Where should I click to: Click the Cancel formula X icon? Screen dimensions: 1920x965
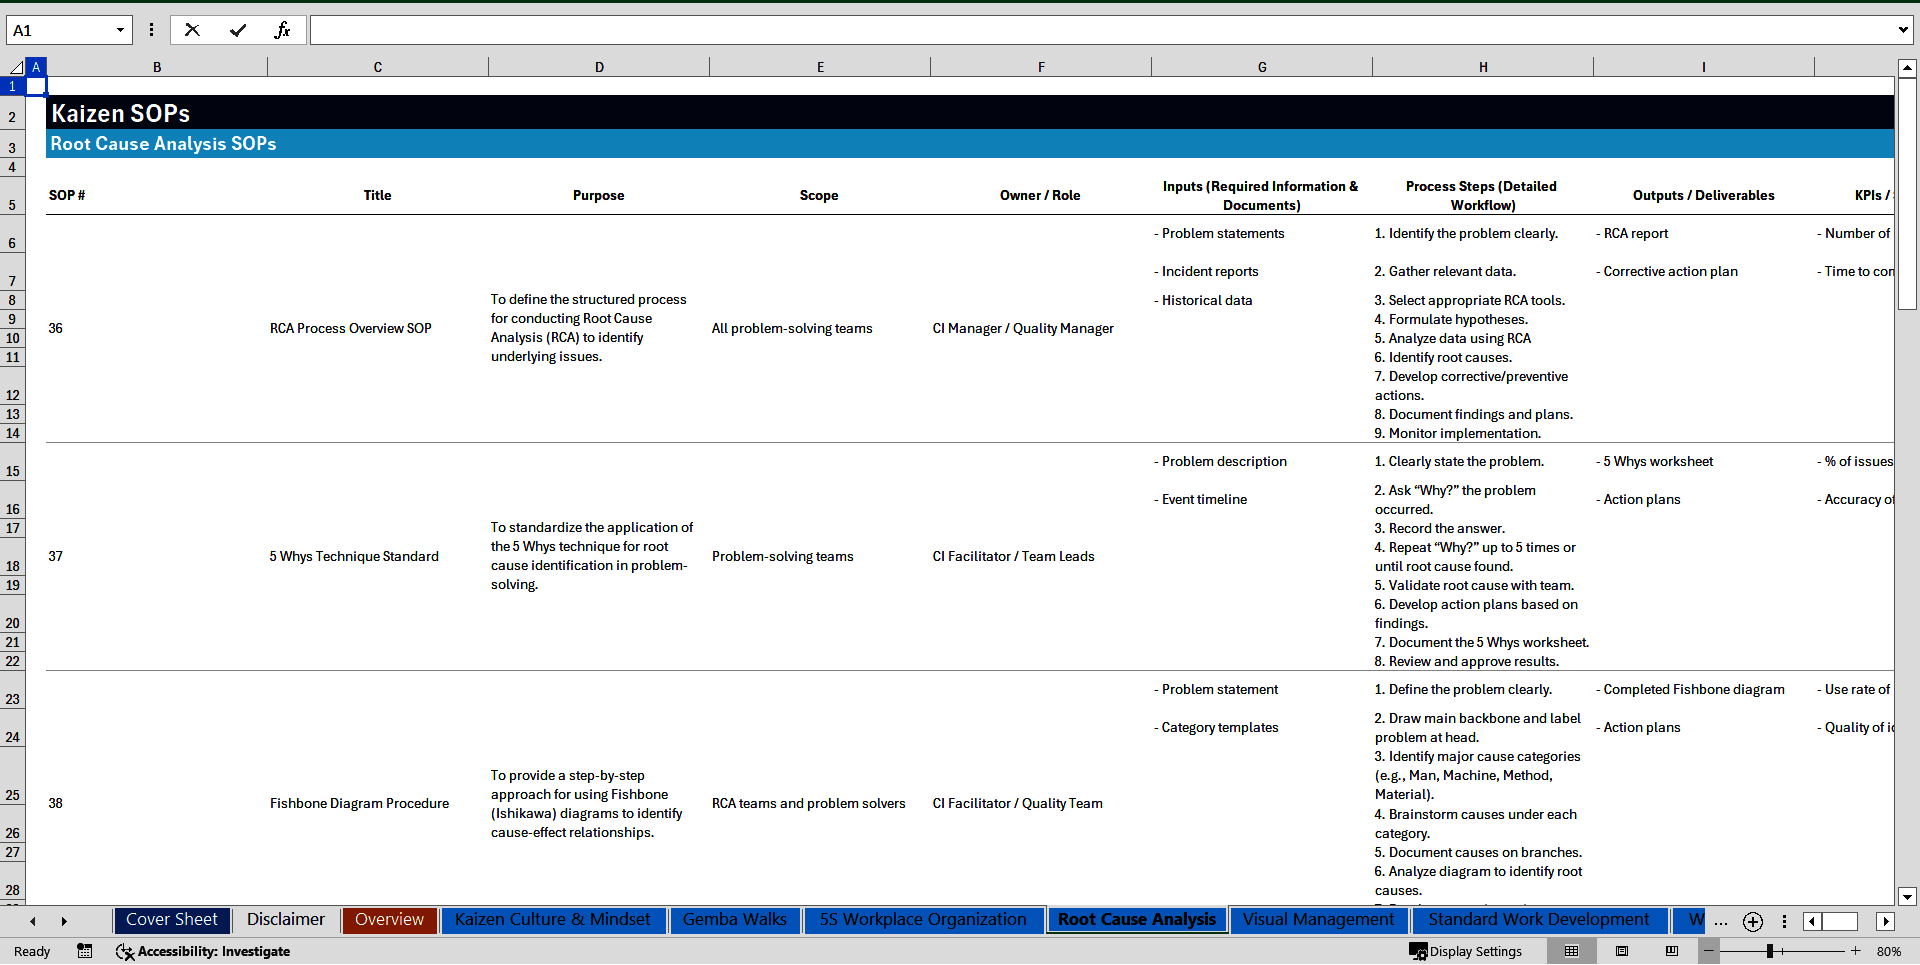point(192,30)
